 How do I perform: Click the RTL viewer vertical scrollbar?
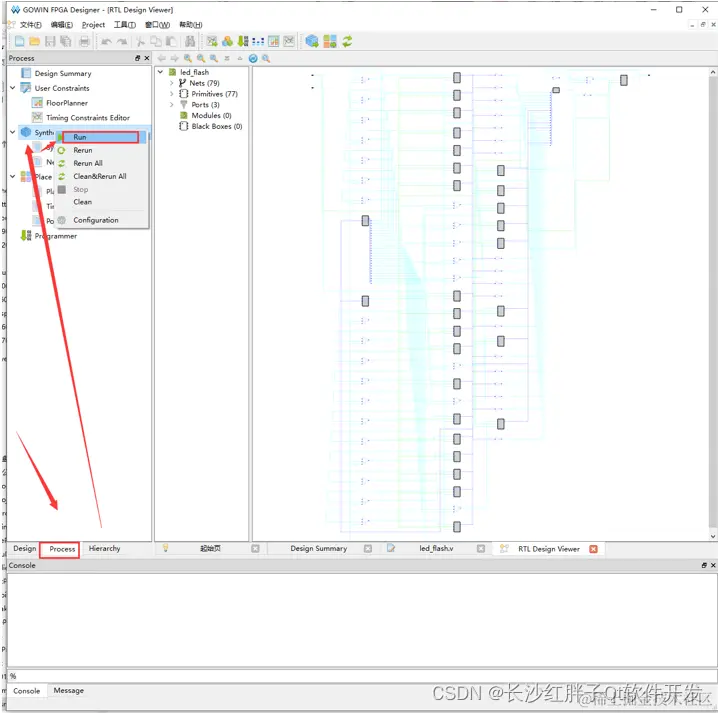click(x=713, y=304)
